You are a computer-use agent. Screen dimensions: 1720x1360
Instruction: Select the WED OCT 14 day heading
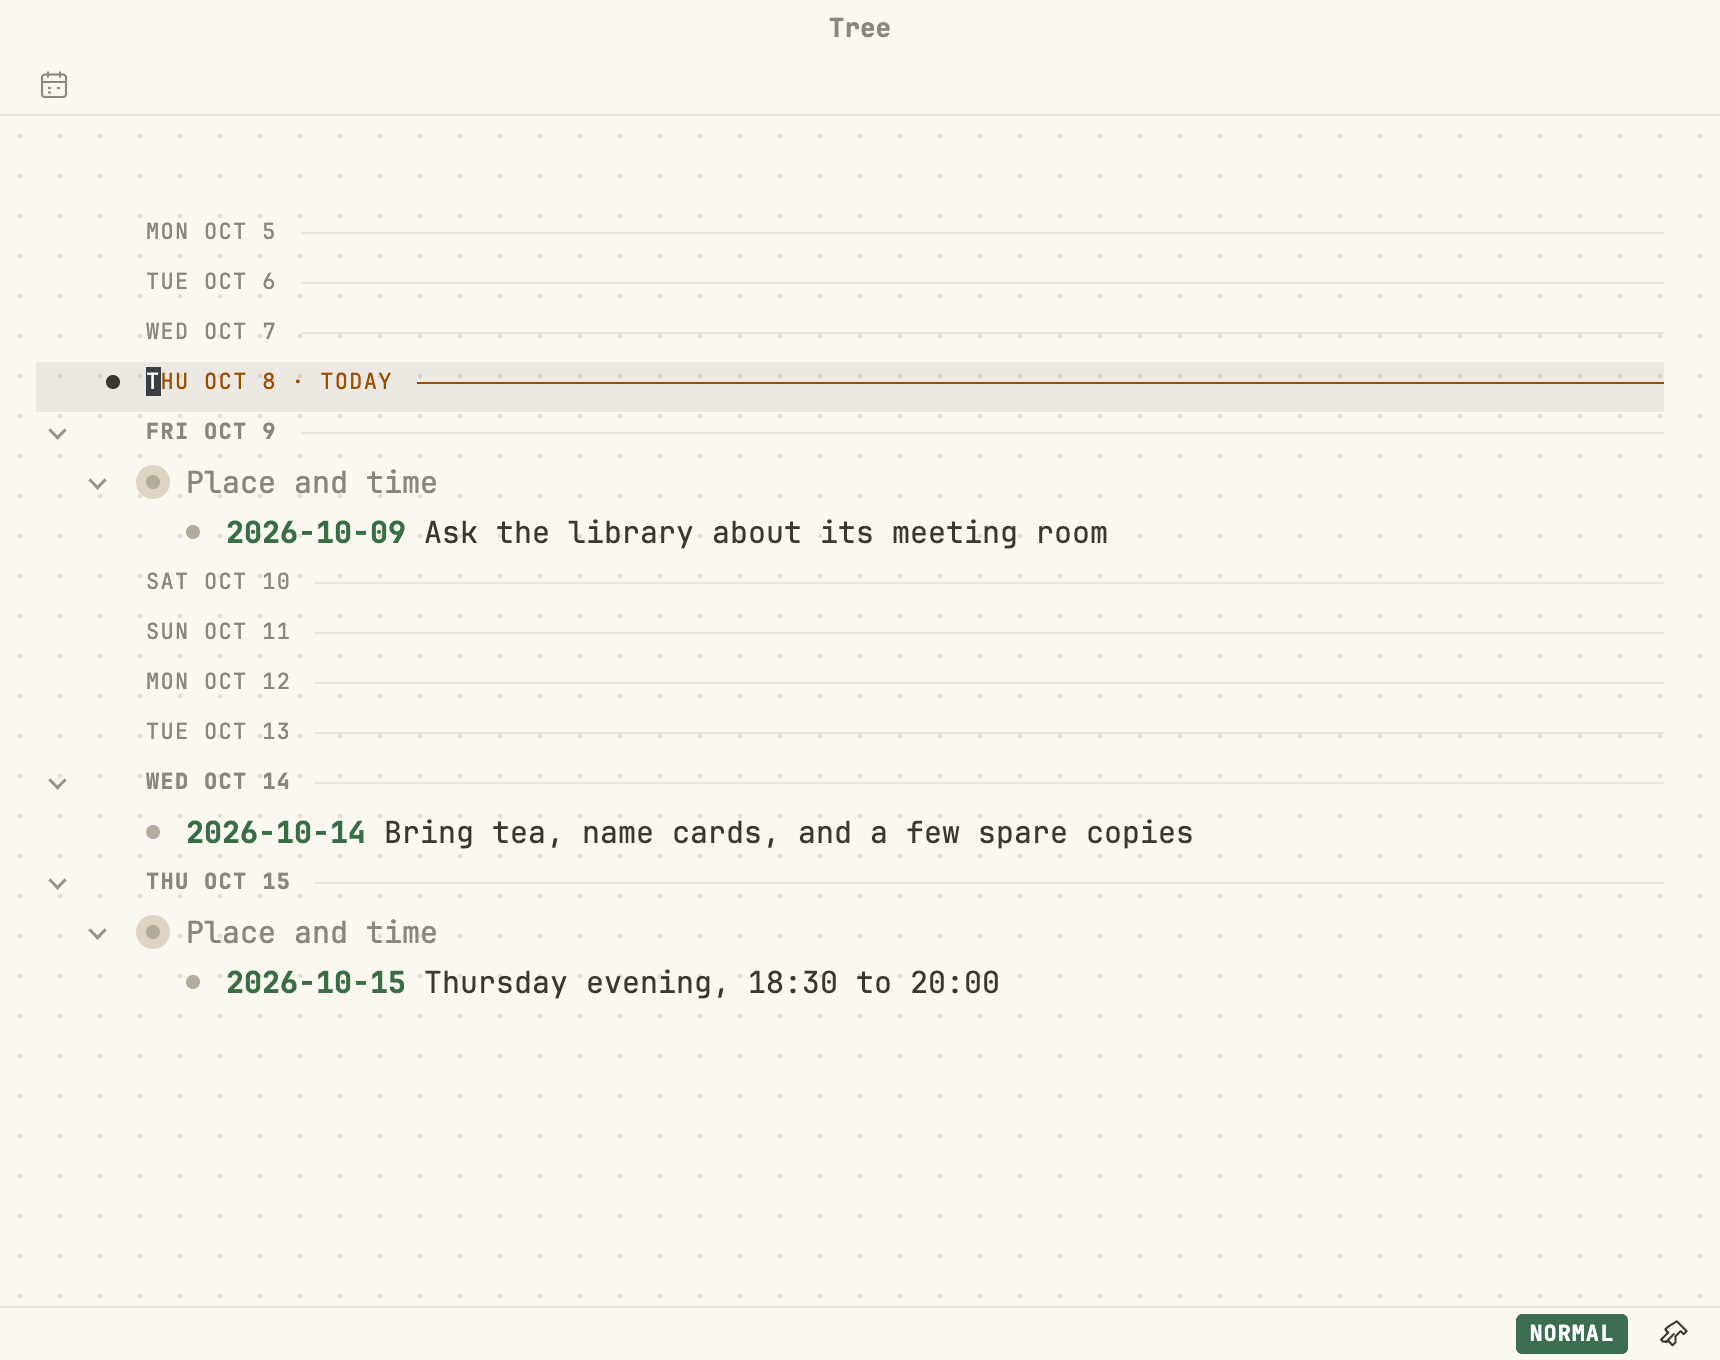click(x=218, y=782)
